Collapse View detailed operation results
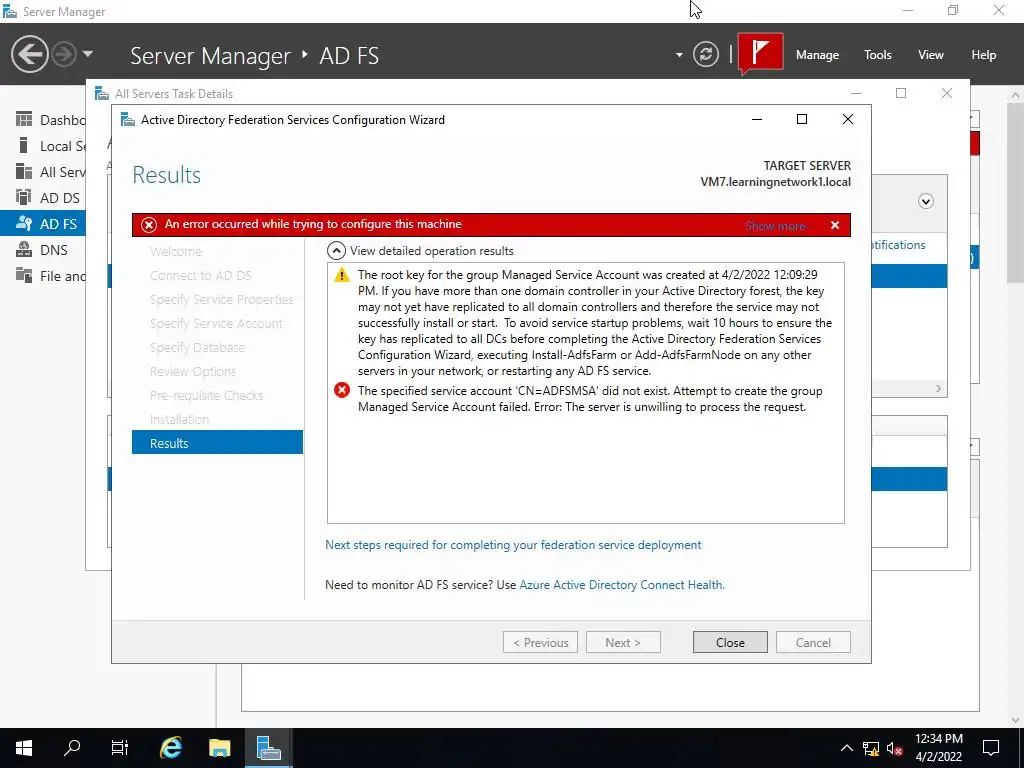The image size is (1024, 768). (x=336, y=251)
